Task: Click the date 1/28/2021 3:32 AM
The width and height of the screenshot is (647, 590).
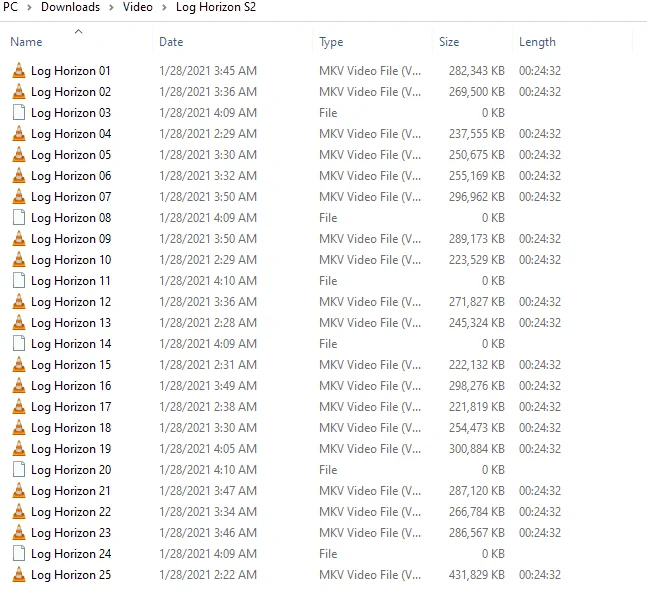Action: 208,176
